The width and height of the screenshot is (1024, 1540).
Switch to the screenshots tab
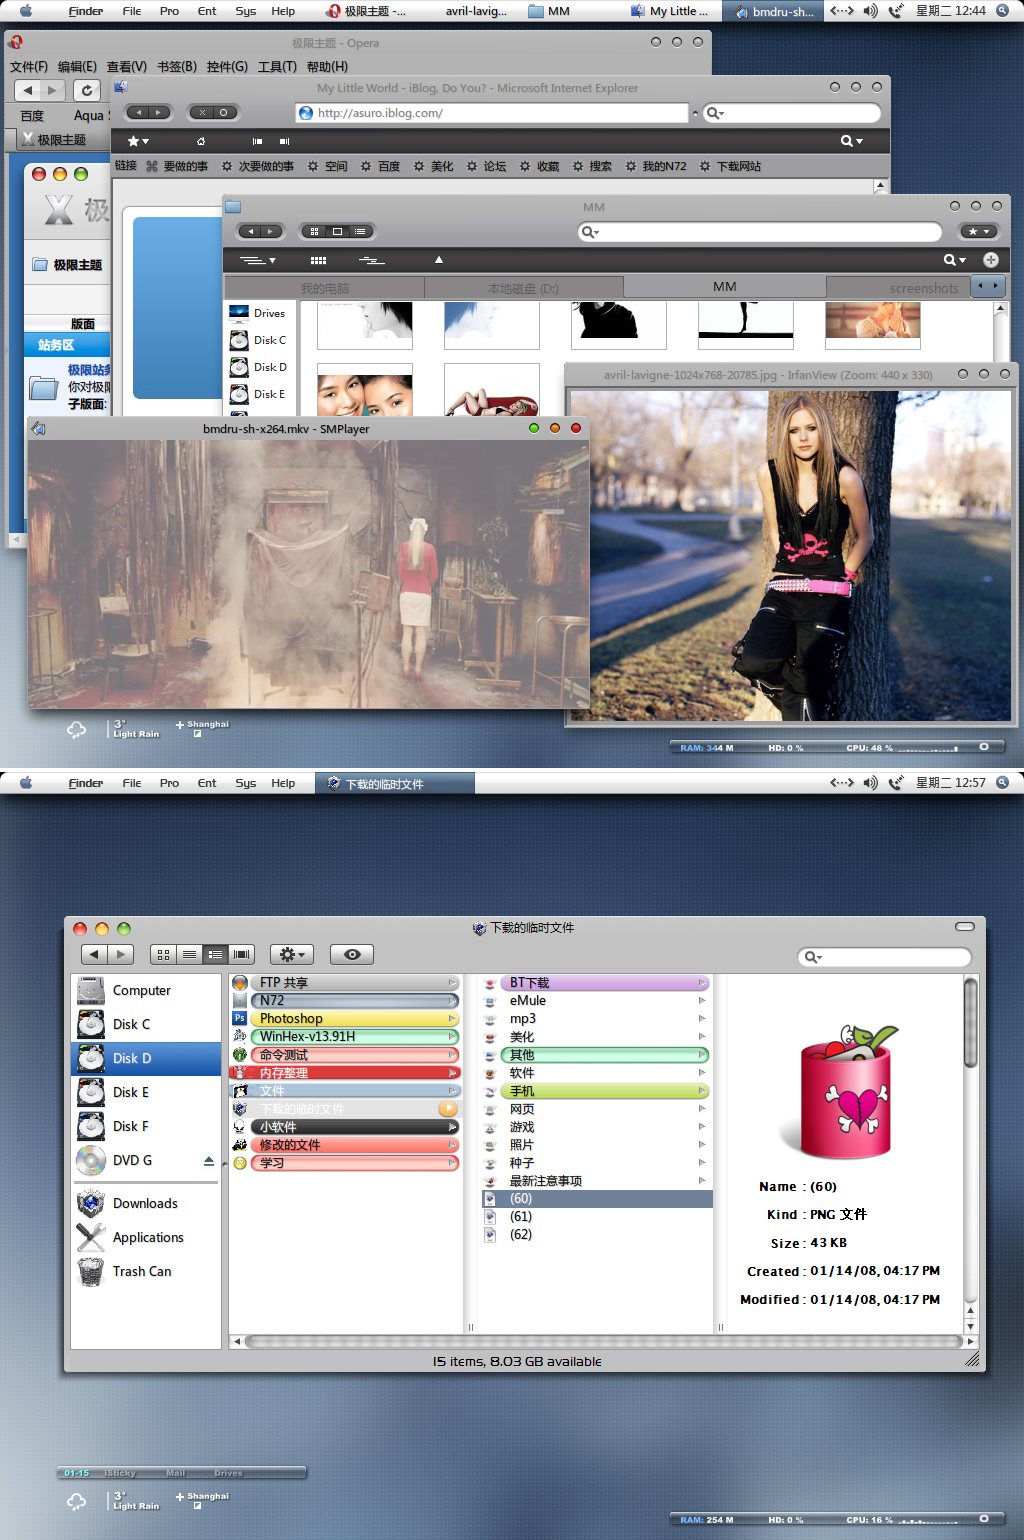click(x=924, y=288)
